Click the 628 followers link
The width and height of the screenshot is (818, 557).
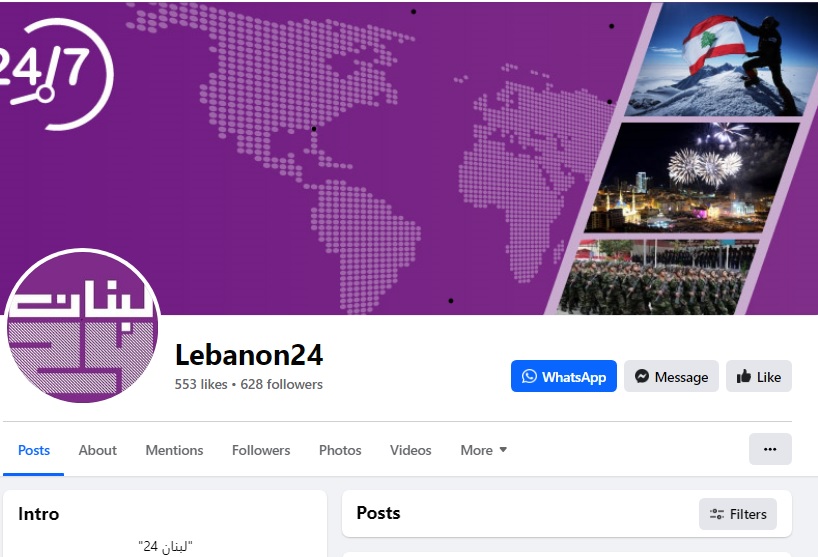(x=282, y=384)
